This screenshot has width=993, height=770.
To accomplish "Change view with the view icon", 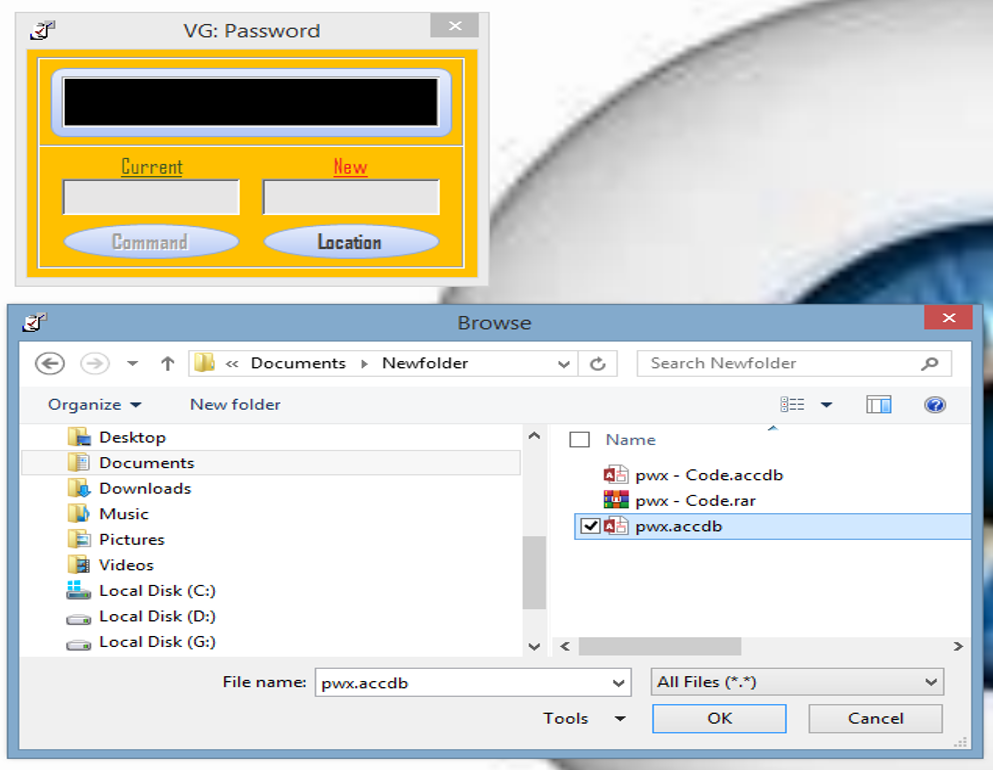I will tap(792, 404).
